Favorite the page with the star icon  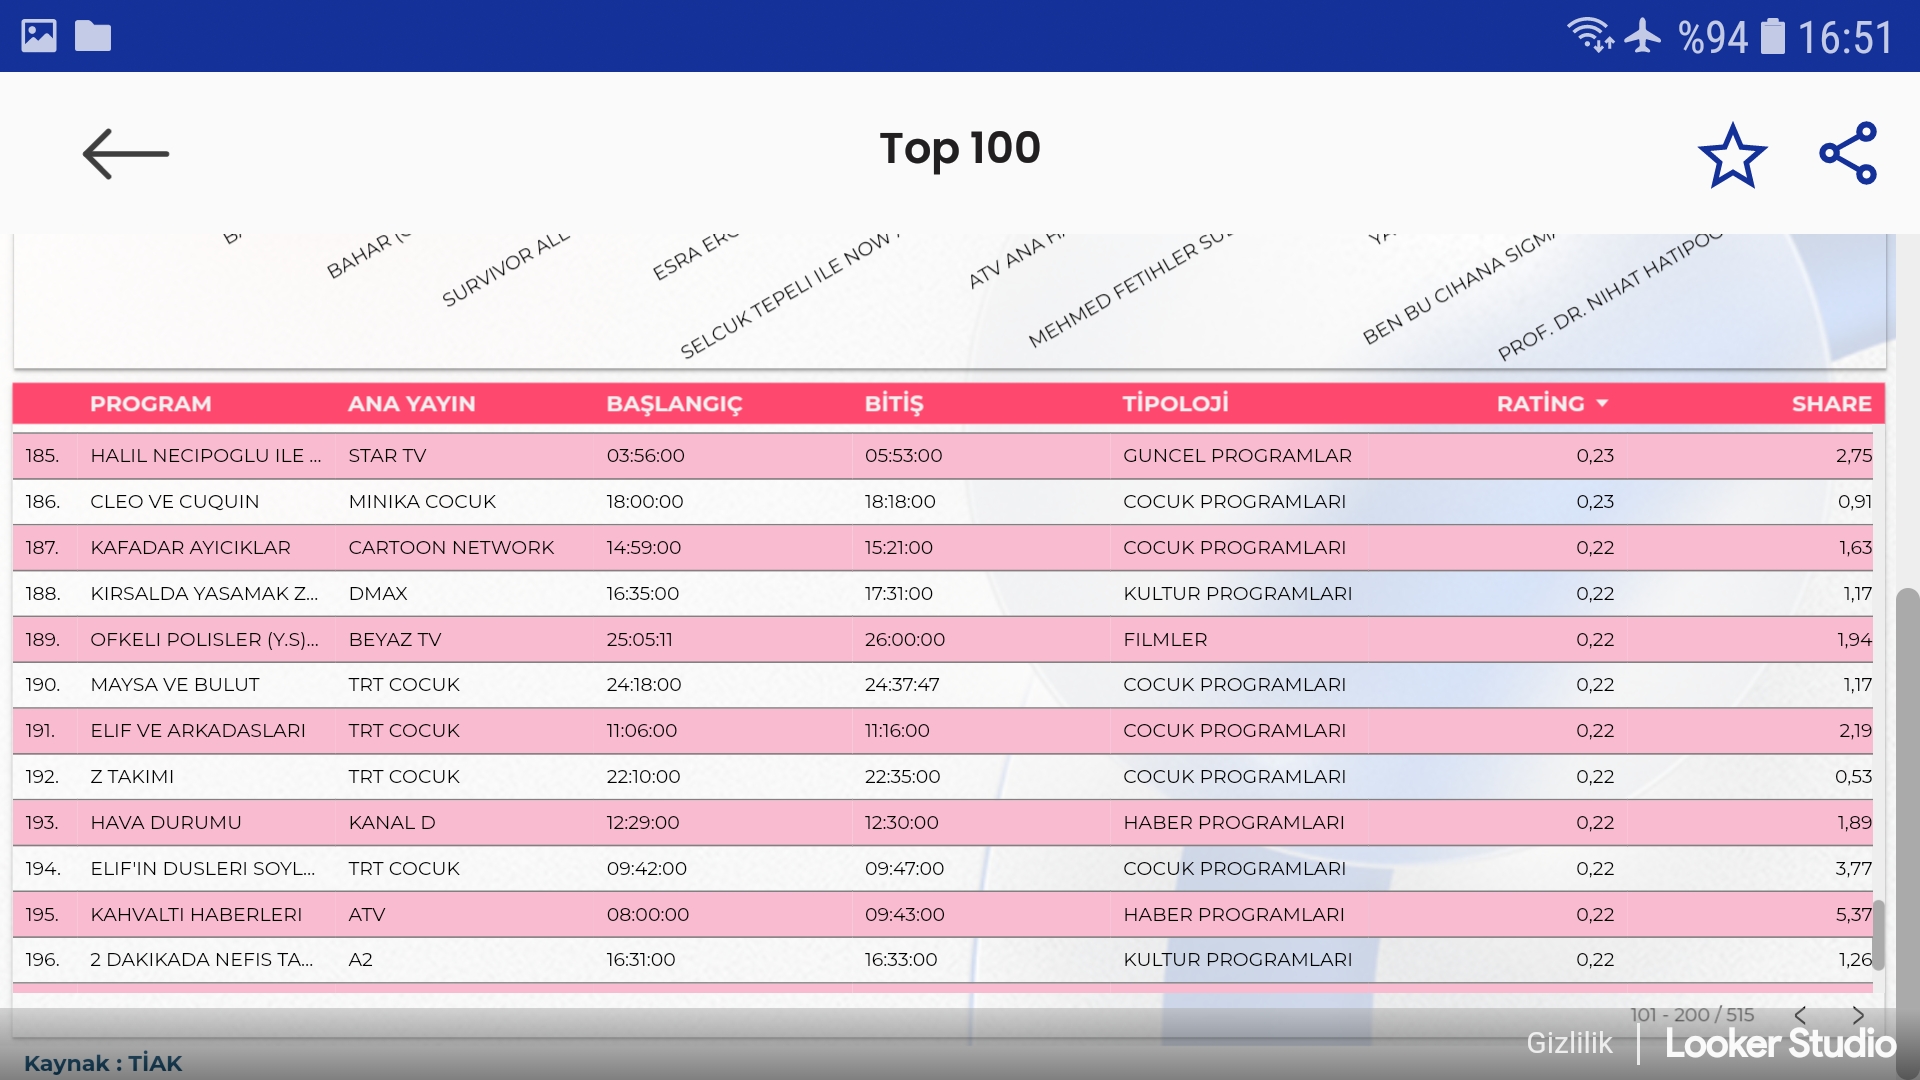1732,155
